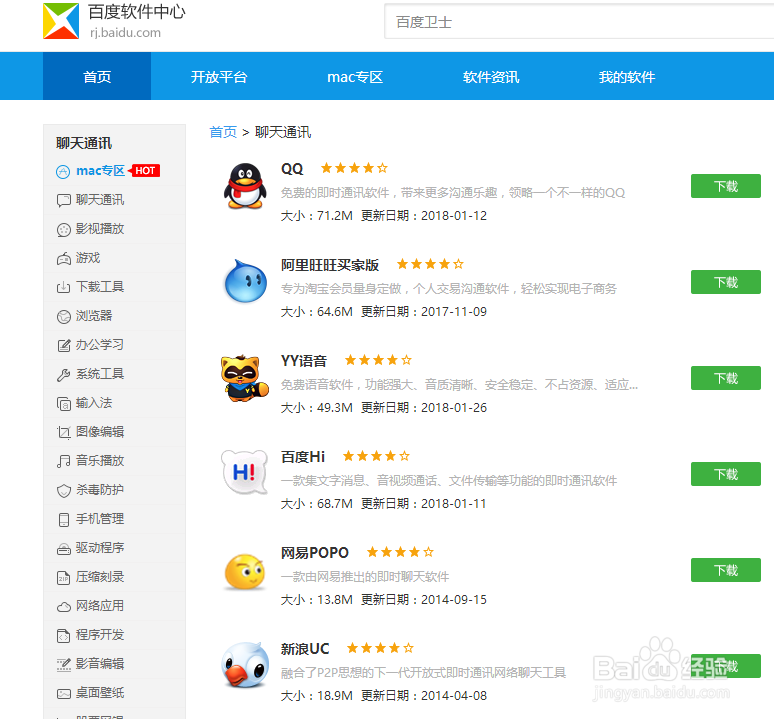Click the YY语音 star rating
774x719 pixels.
click(378, 360)
